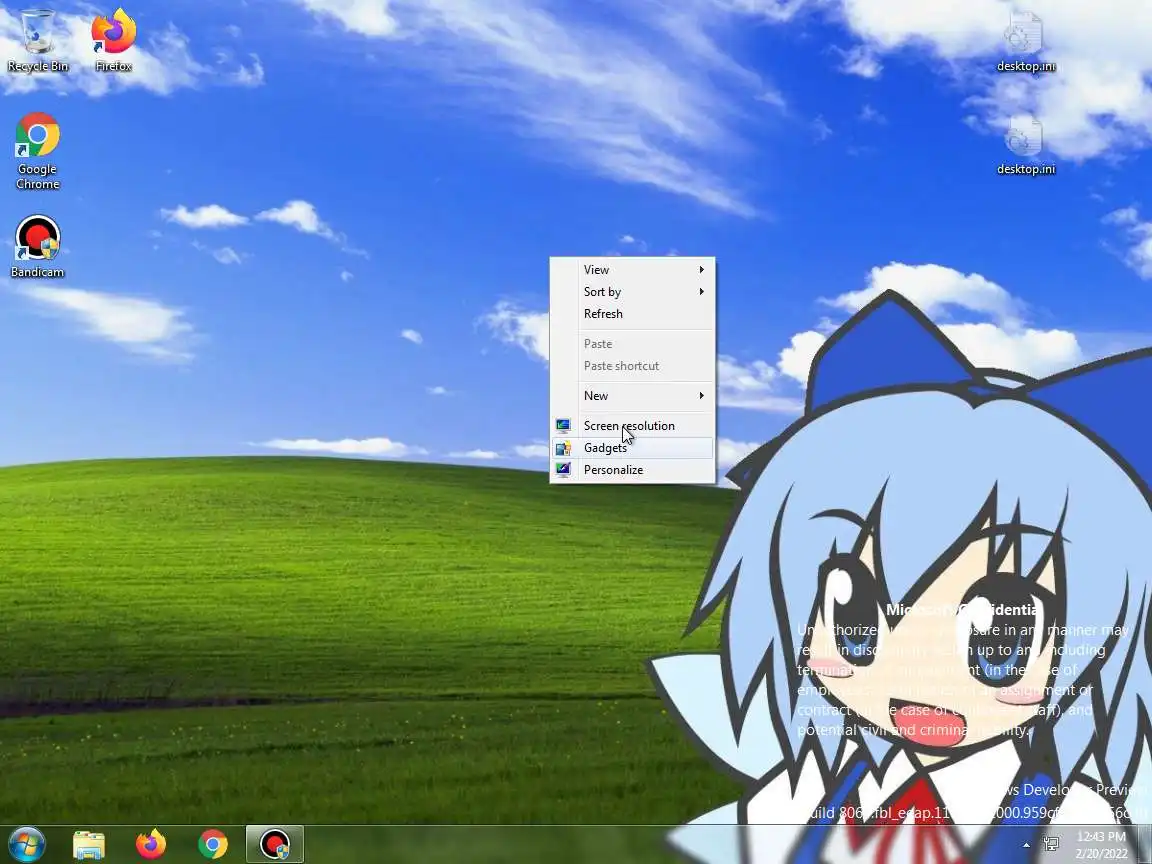1152x864 pixels.
Task: Open the Recycle Bin desktop icon
Action: click(x=37, y=40)
